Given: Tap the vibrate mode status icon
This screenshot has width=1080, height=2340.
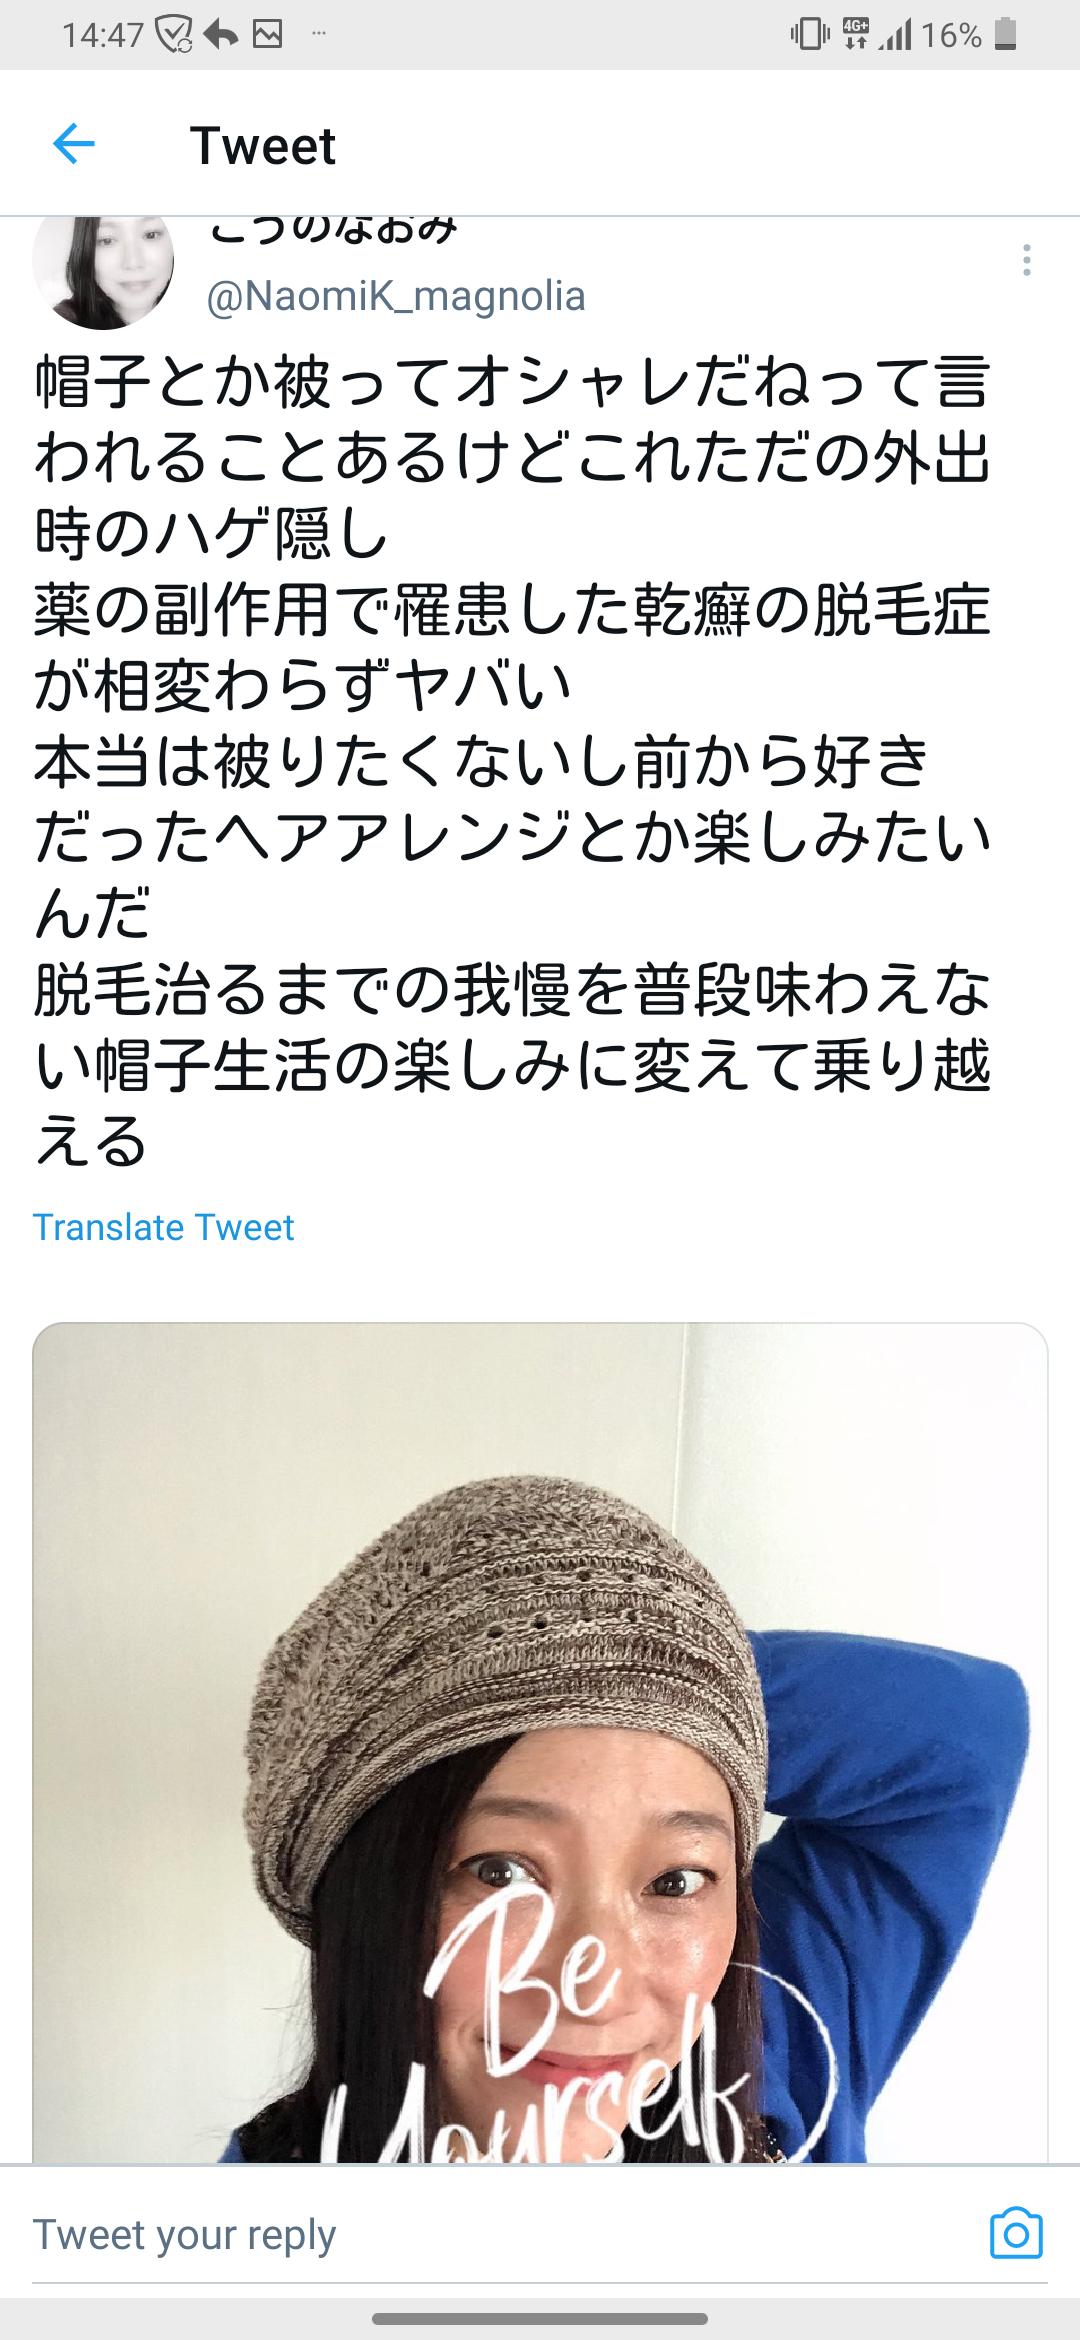Looking at the screenshot, I should (810, 36).
